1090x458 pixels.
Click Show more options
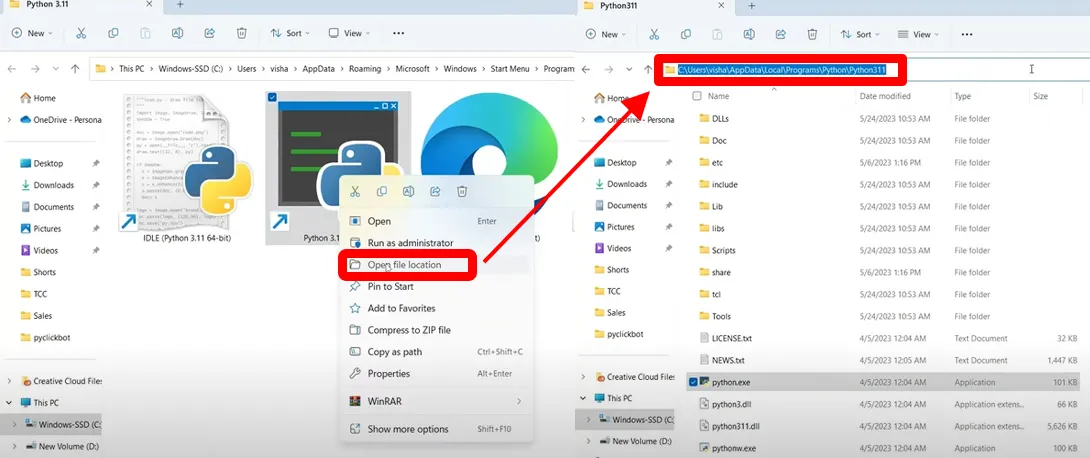(x=408, y=429)
